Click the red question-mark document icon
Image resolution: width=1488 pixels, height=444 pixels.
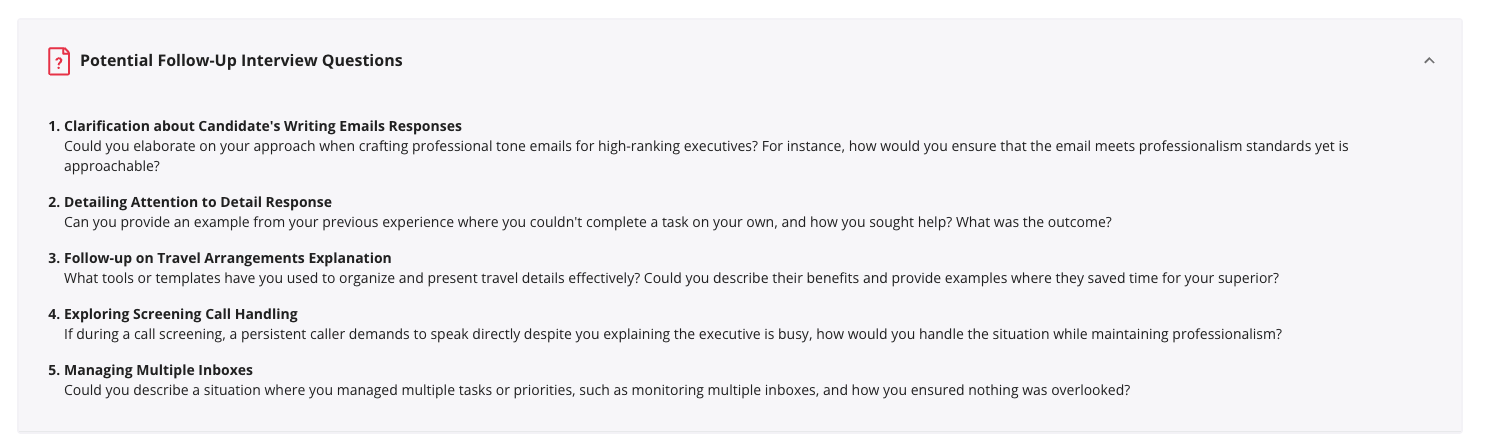coord(59,61)
